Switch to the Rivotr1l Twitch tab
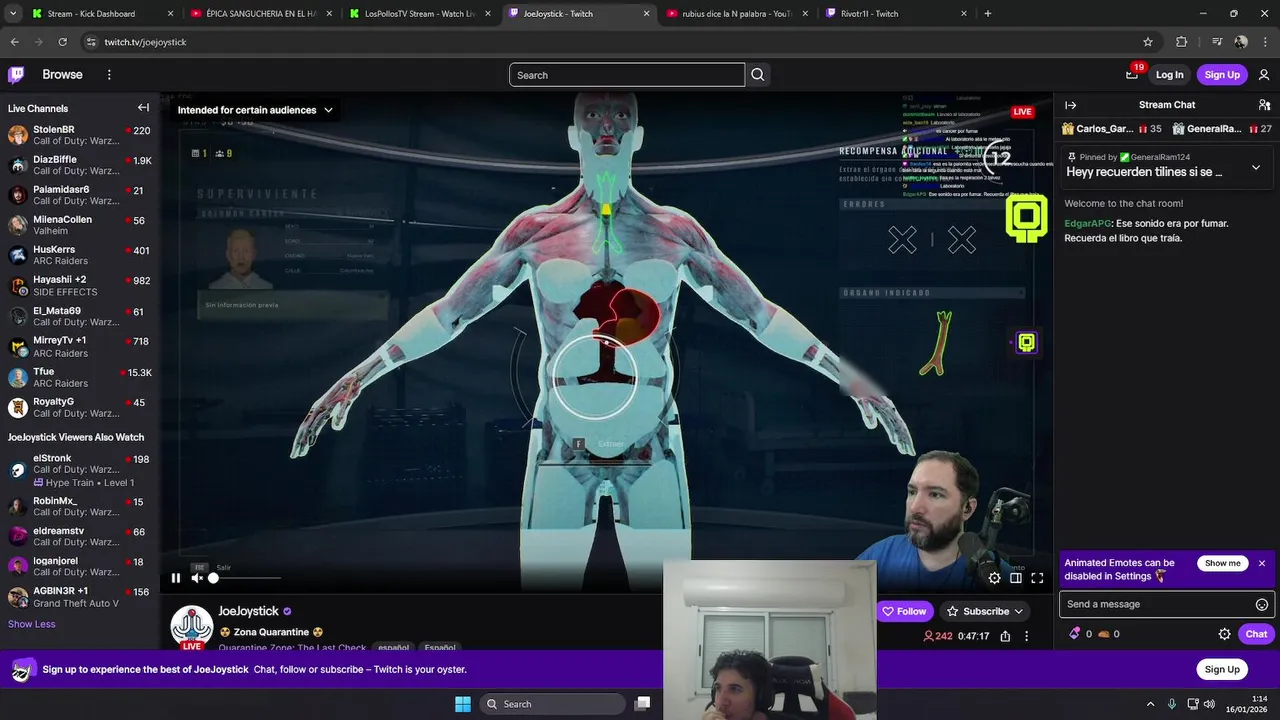 click(x=894, y=14)
